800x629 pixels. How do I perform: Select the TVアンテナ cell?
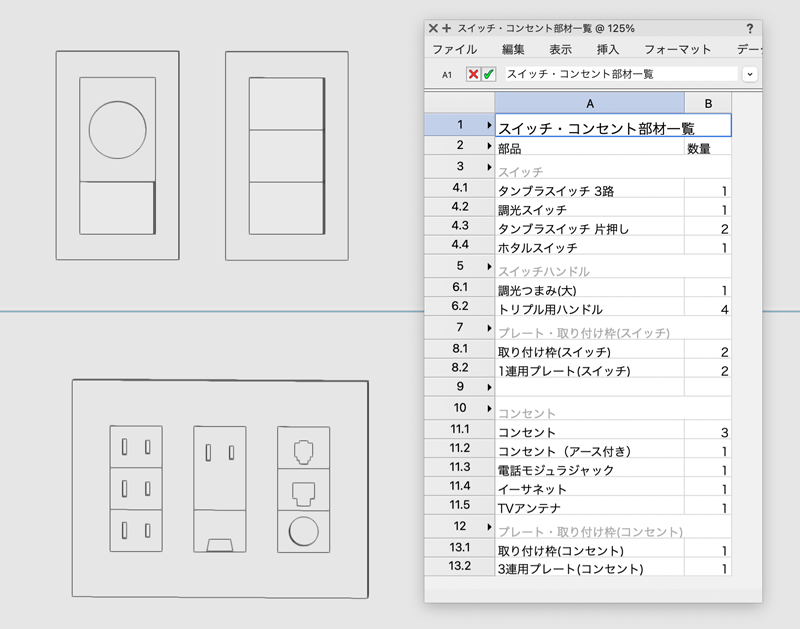coord(589,506)
